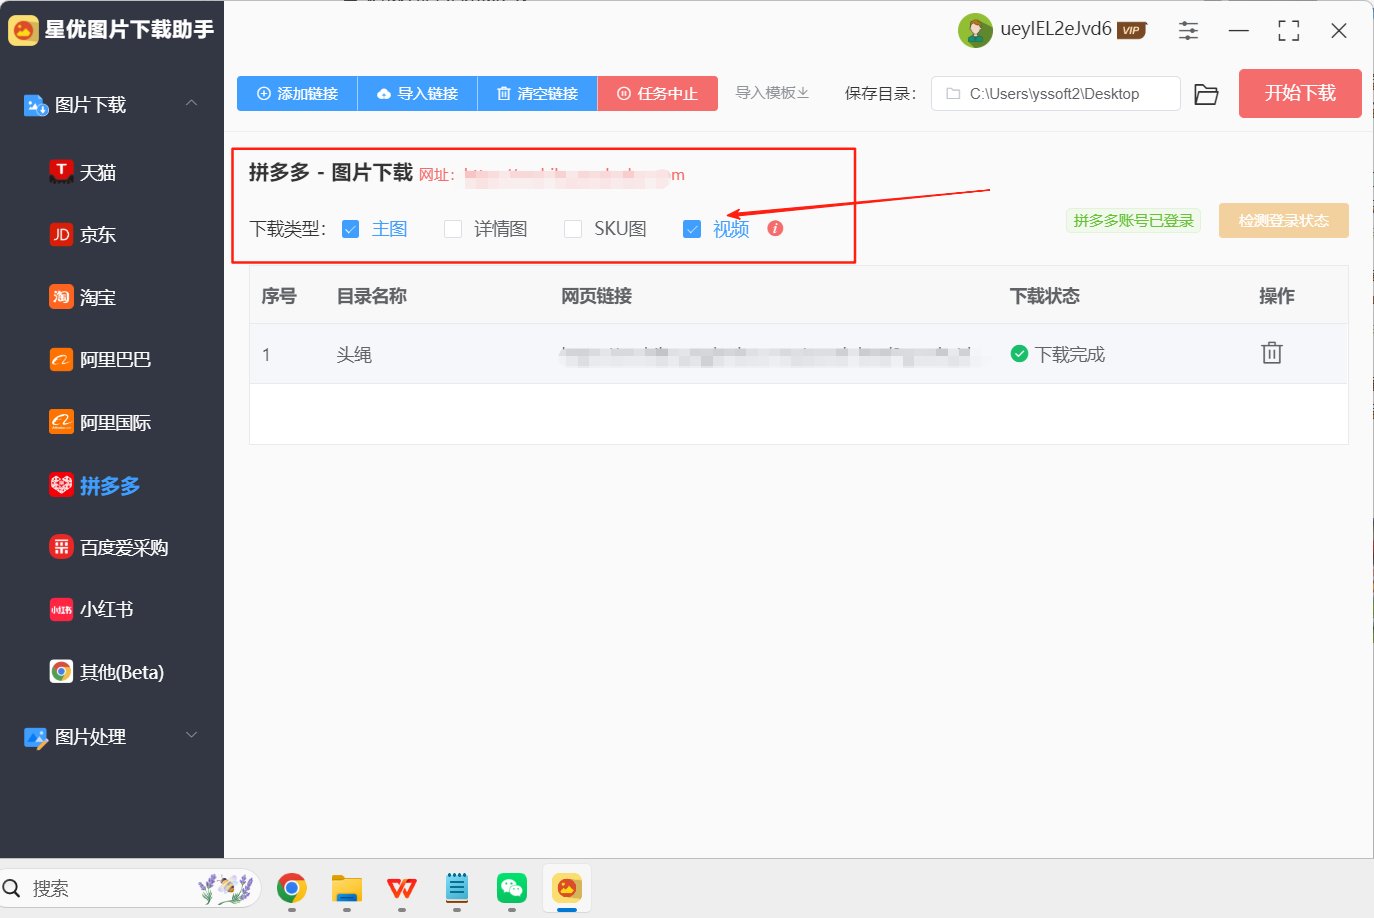
Task: Start the download with 开始下载
Action: (1300, 93)
